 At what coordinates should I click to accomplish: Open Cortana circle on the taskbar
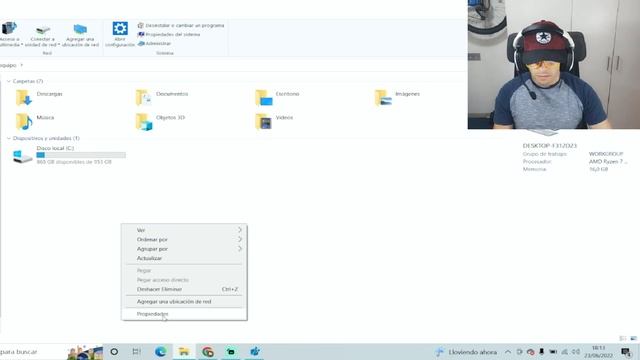click(114, 352)
